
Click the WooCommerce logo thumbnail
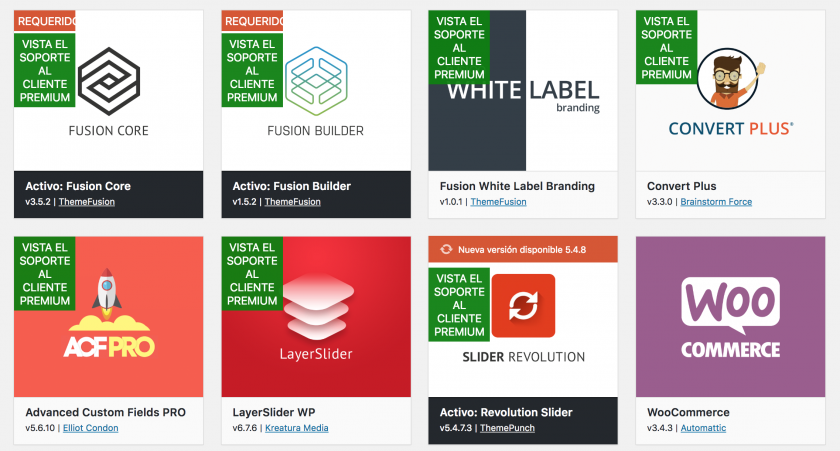(730, 317)
